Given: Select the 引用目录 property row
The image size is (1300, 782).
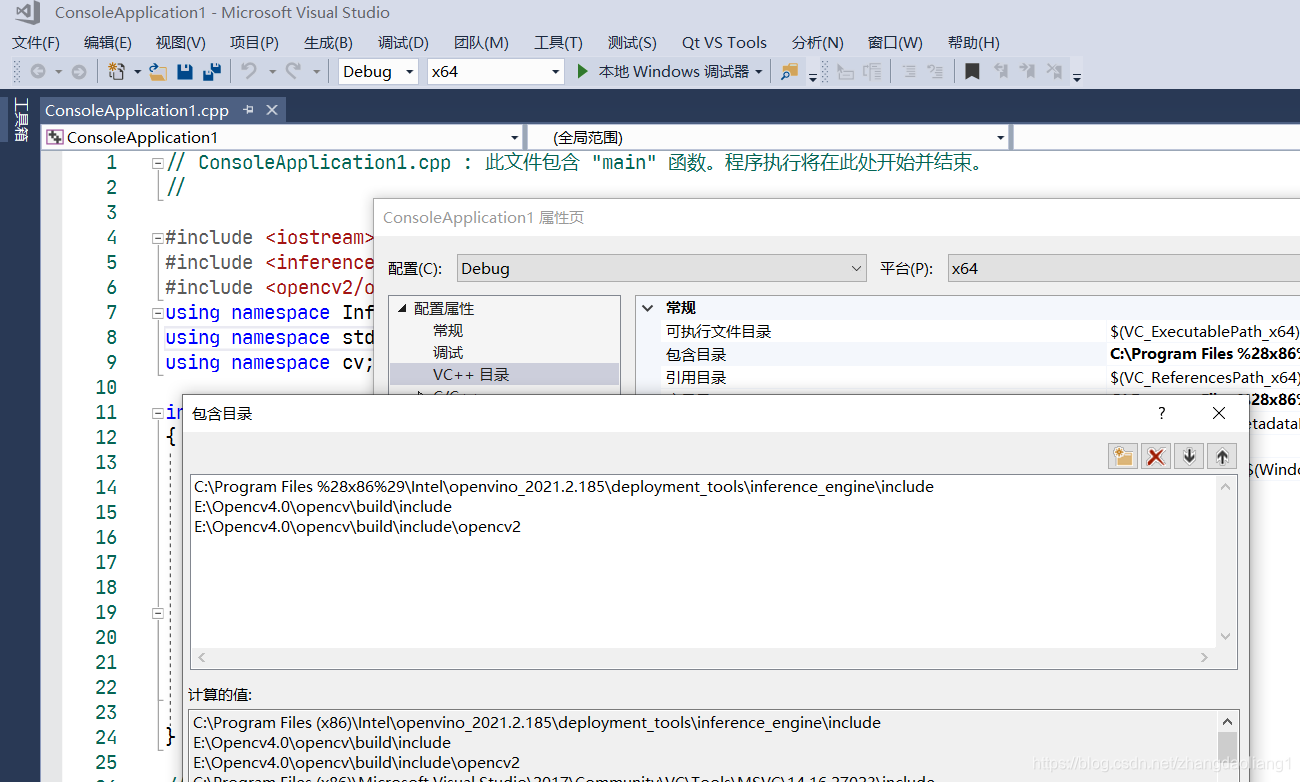Looking at the screenshot, I should tap(967, 377).
